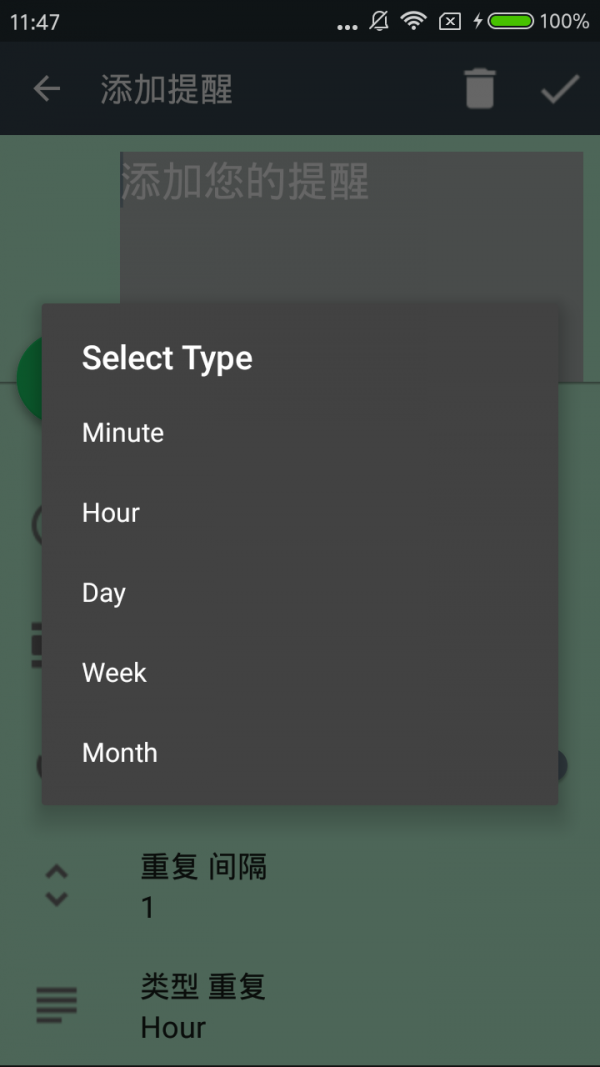Tap the checkmark save icon
The image size is (600, 1067).
point(561,88)
